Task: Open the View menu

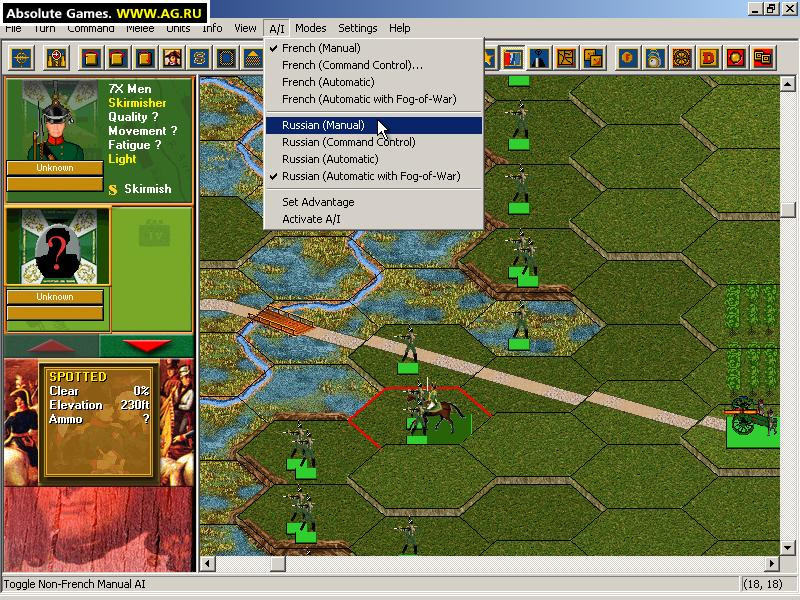Action: (245, 29)
